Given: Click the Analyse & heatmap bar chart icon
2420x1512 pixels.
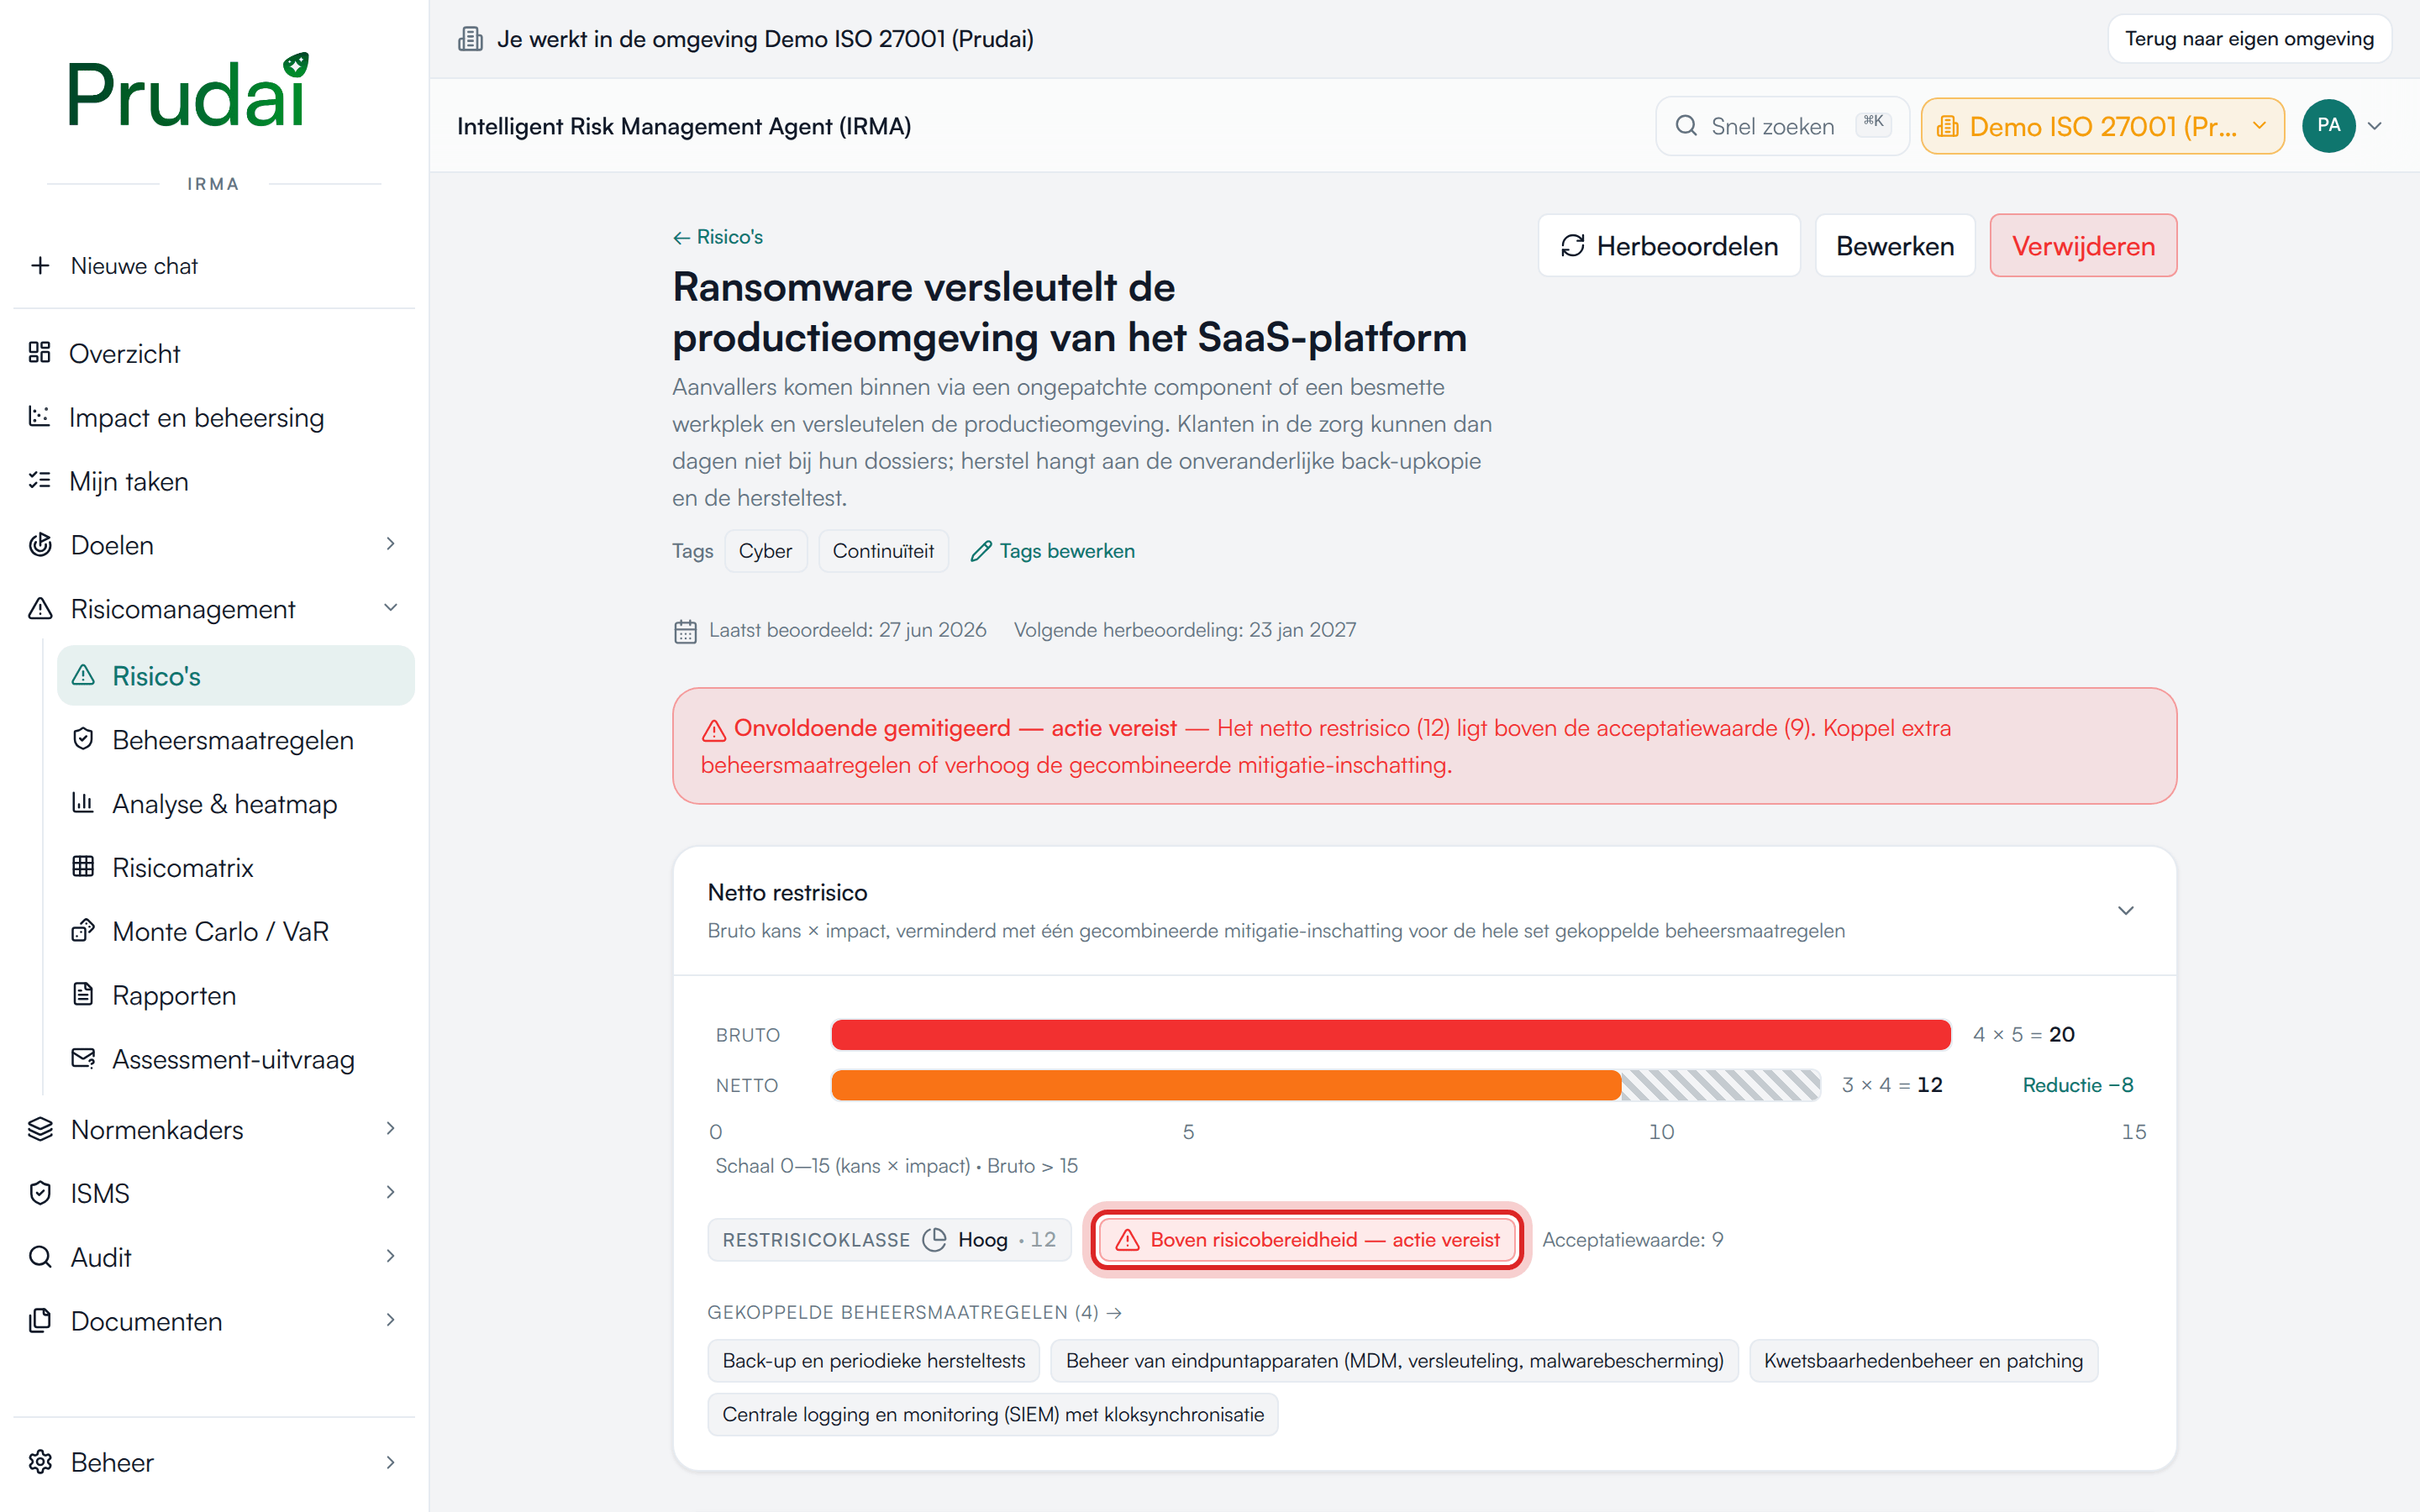Looking at the screenshot, I should (x=83, y=803).
